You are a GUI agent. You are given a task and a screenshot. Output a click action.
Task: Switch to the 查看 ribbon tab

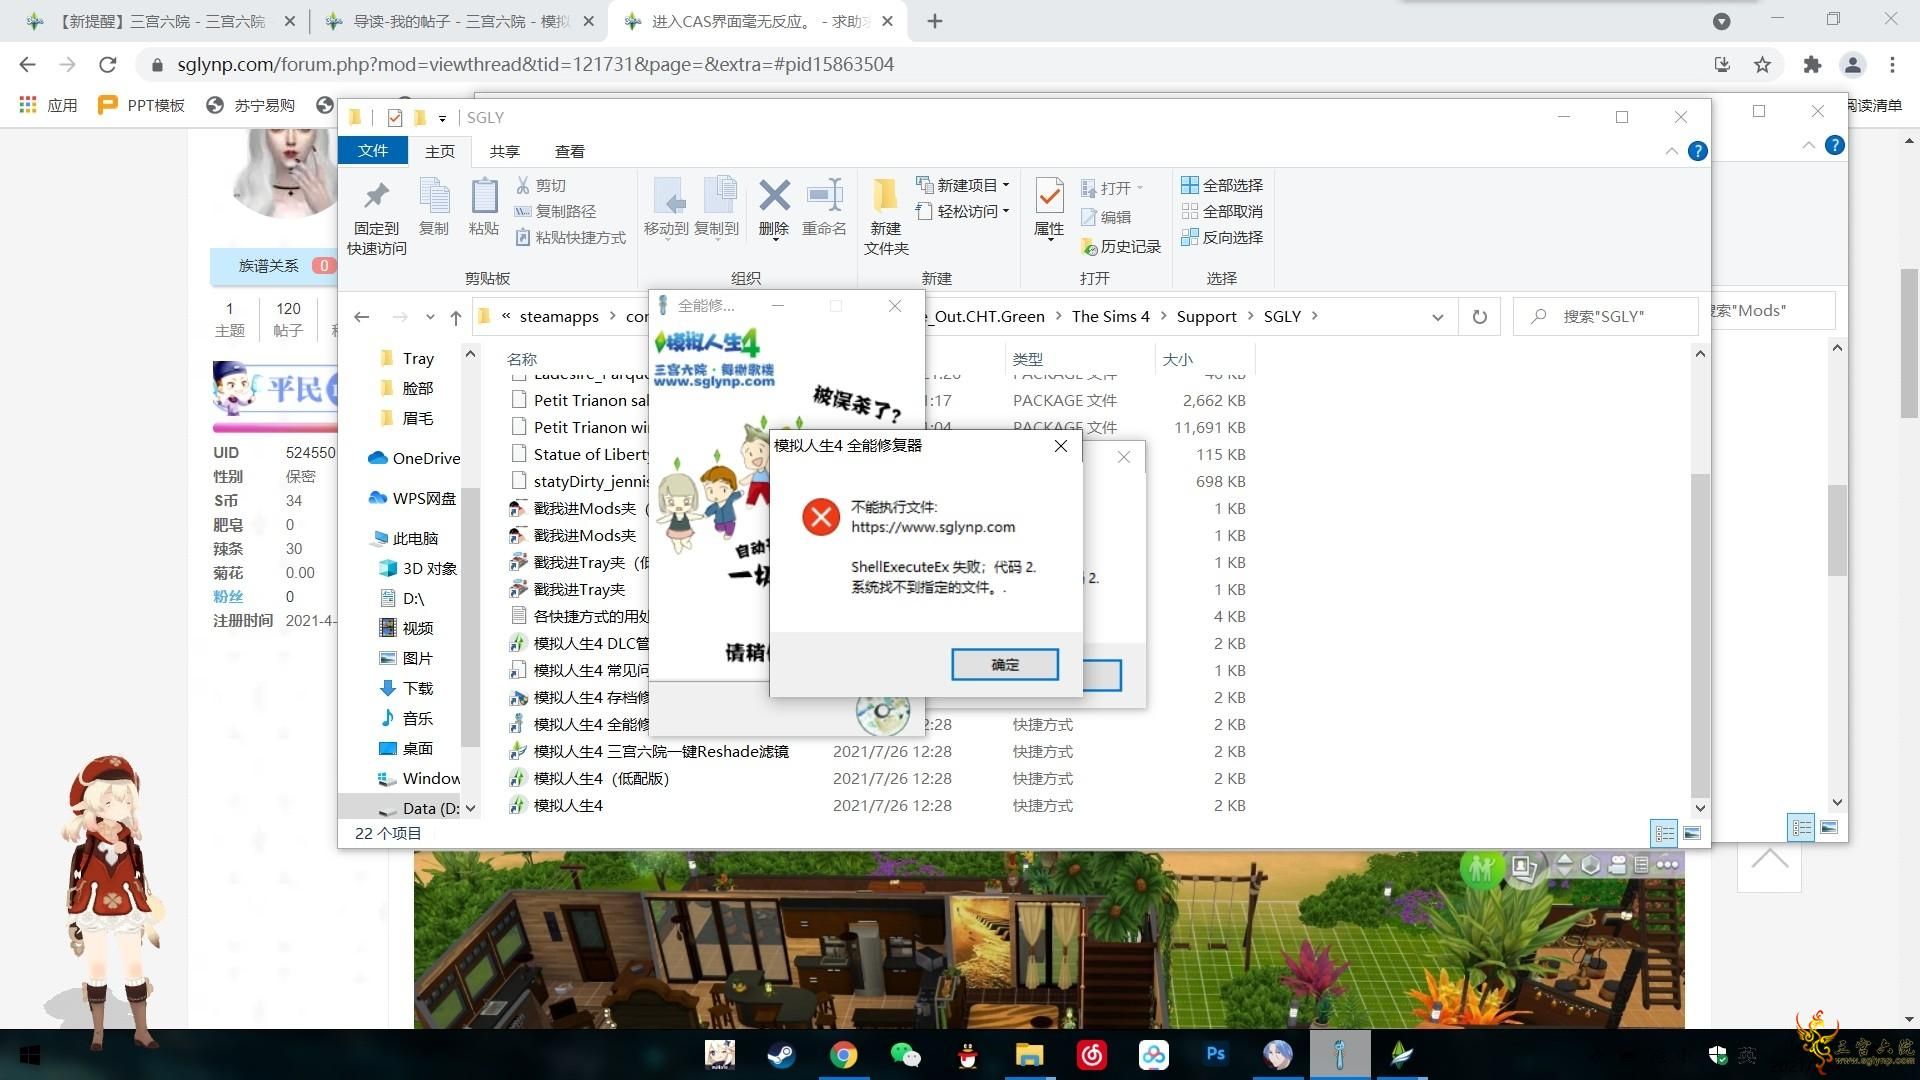click(x=570, y=151)
